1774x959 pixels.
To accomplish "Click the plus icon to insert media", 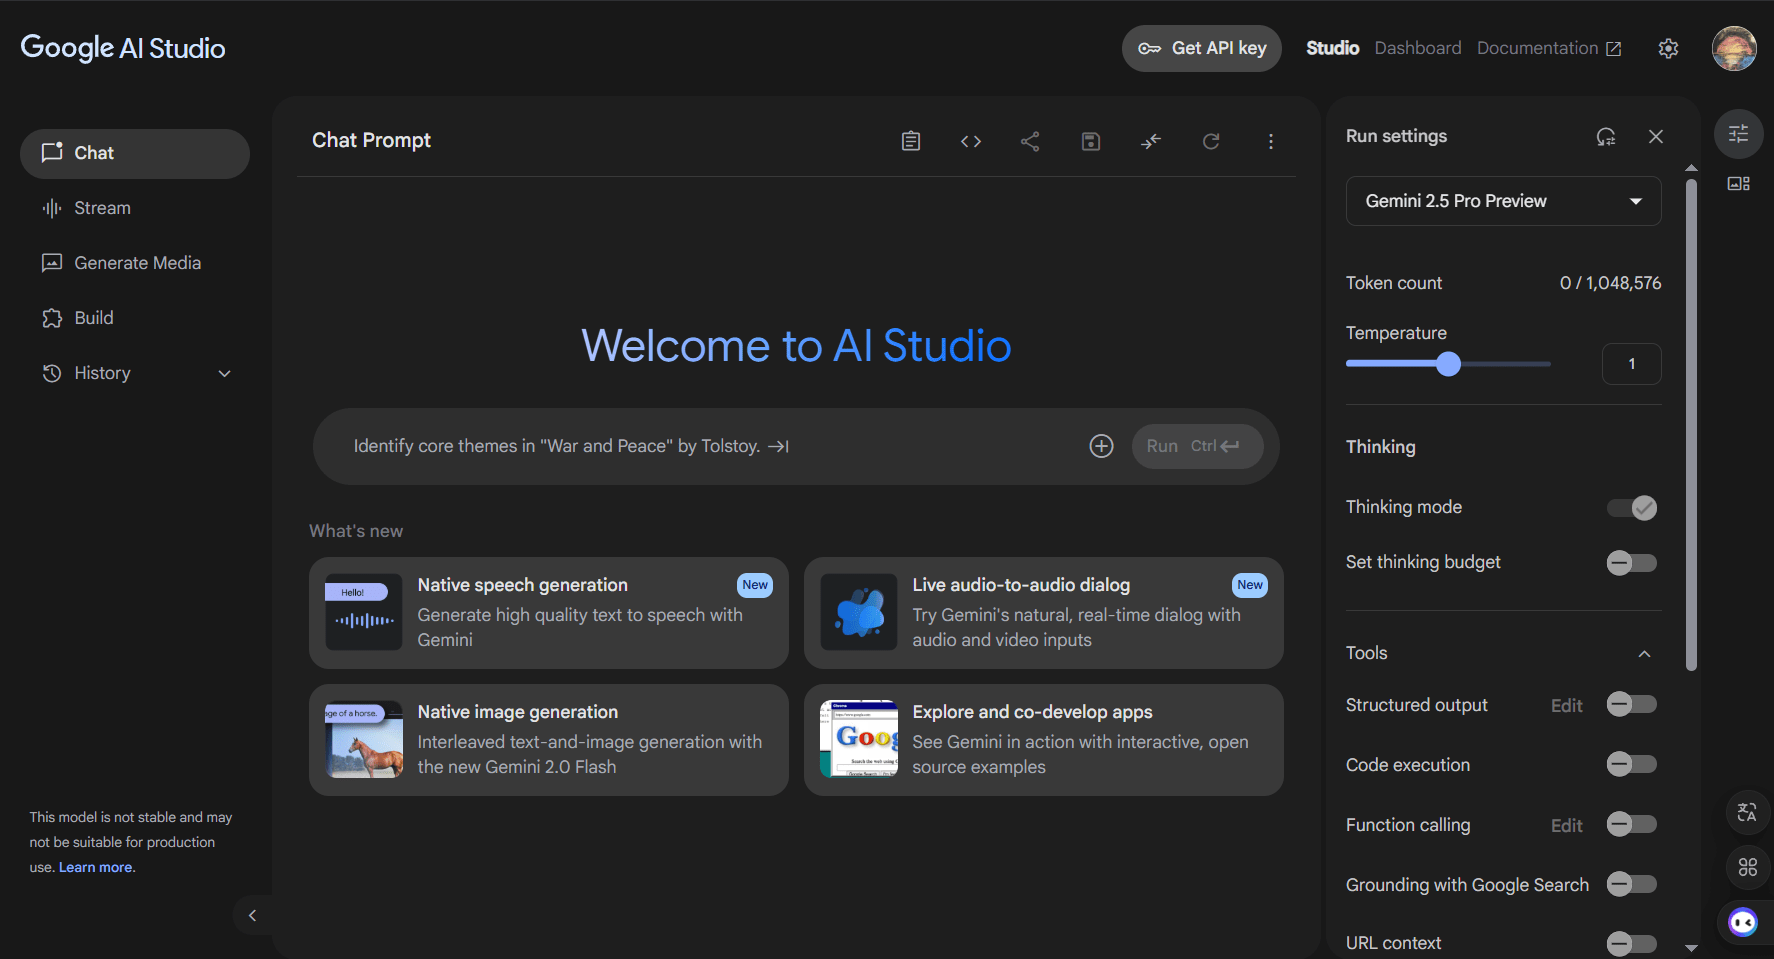I will [1101, 446].
